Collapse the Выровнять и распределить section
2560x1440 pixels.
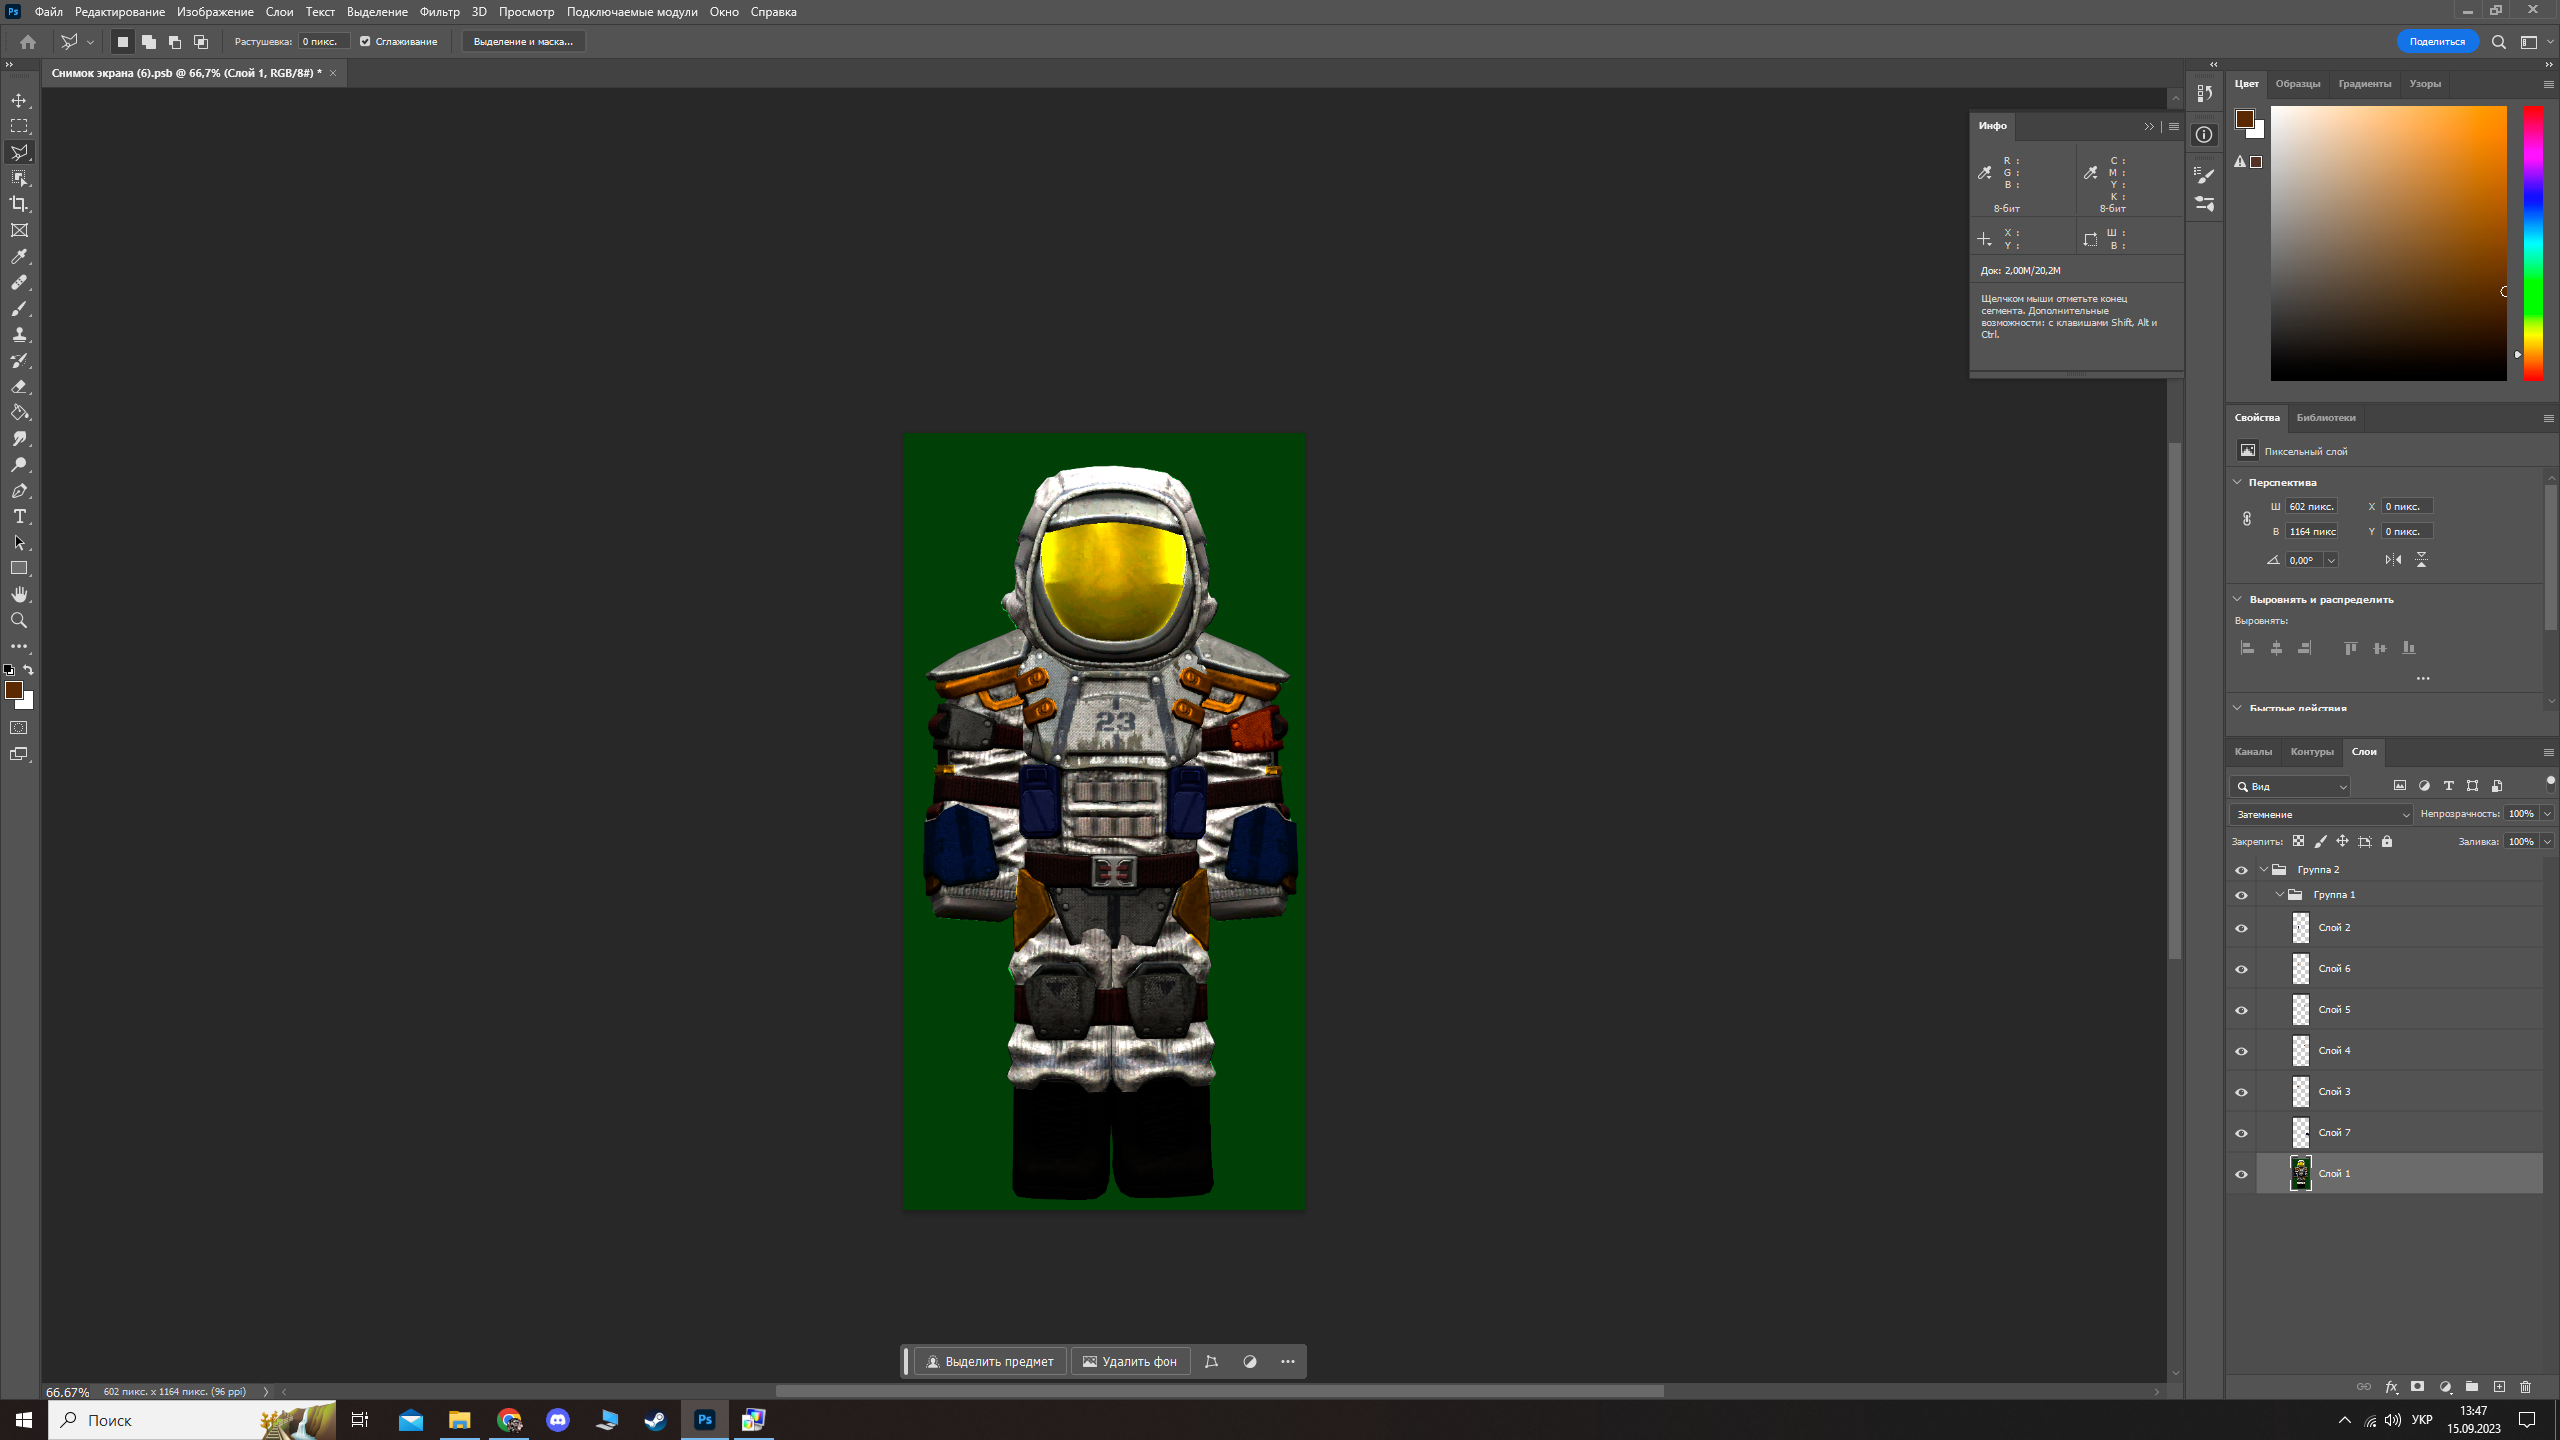2238,599
